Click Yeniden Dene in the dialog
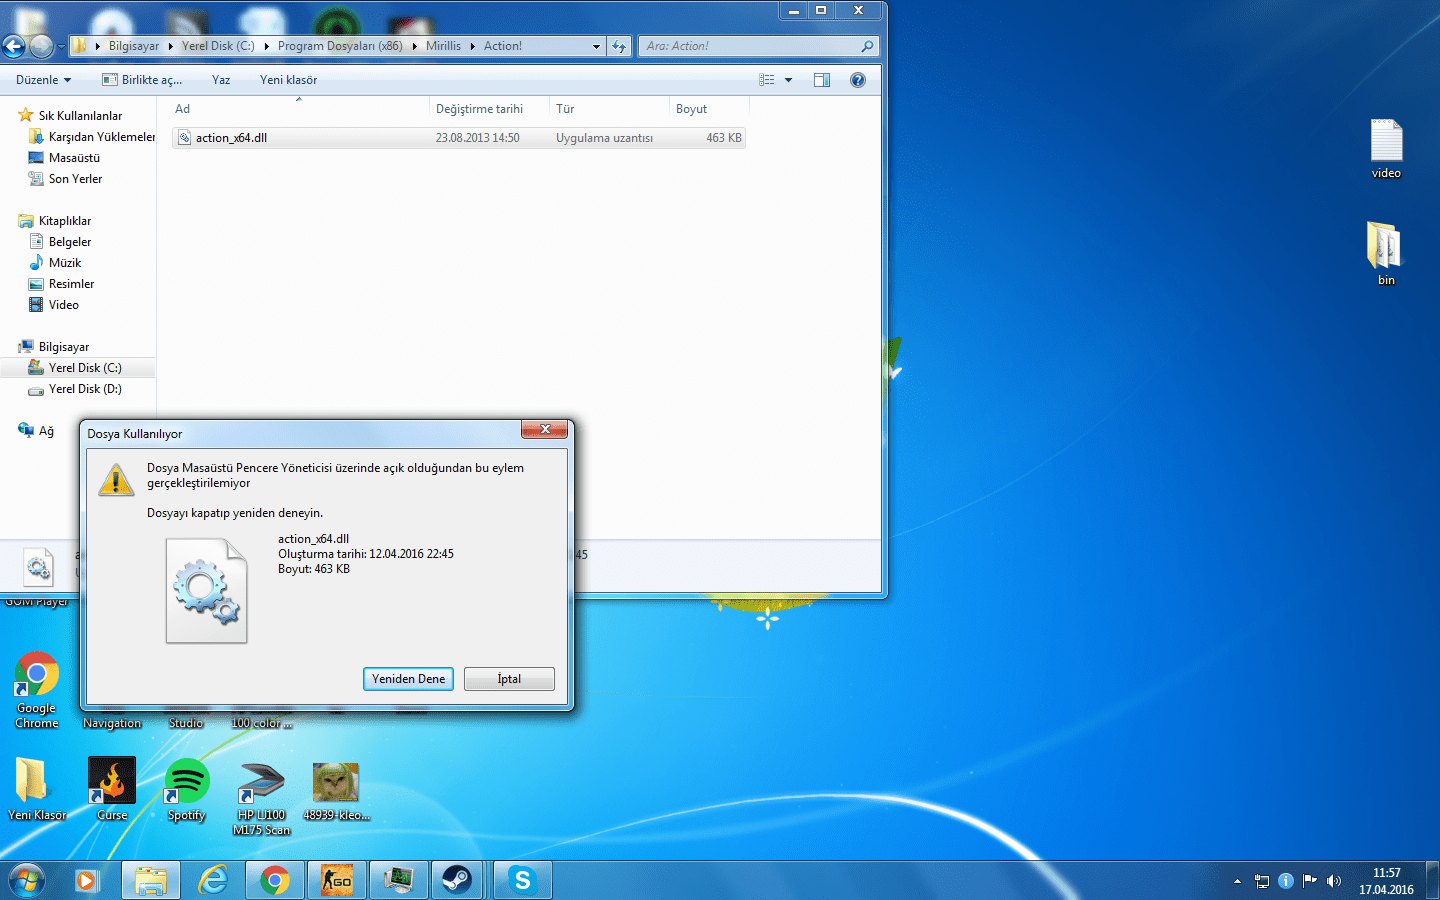This screenshot has width=1440, height=900. click(408, 679)
